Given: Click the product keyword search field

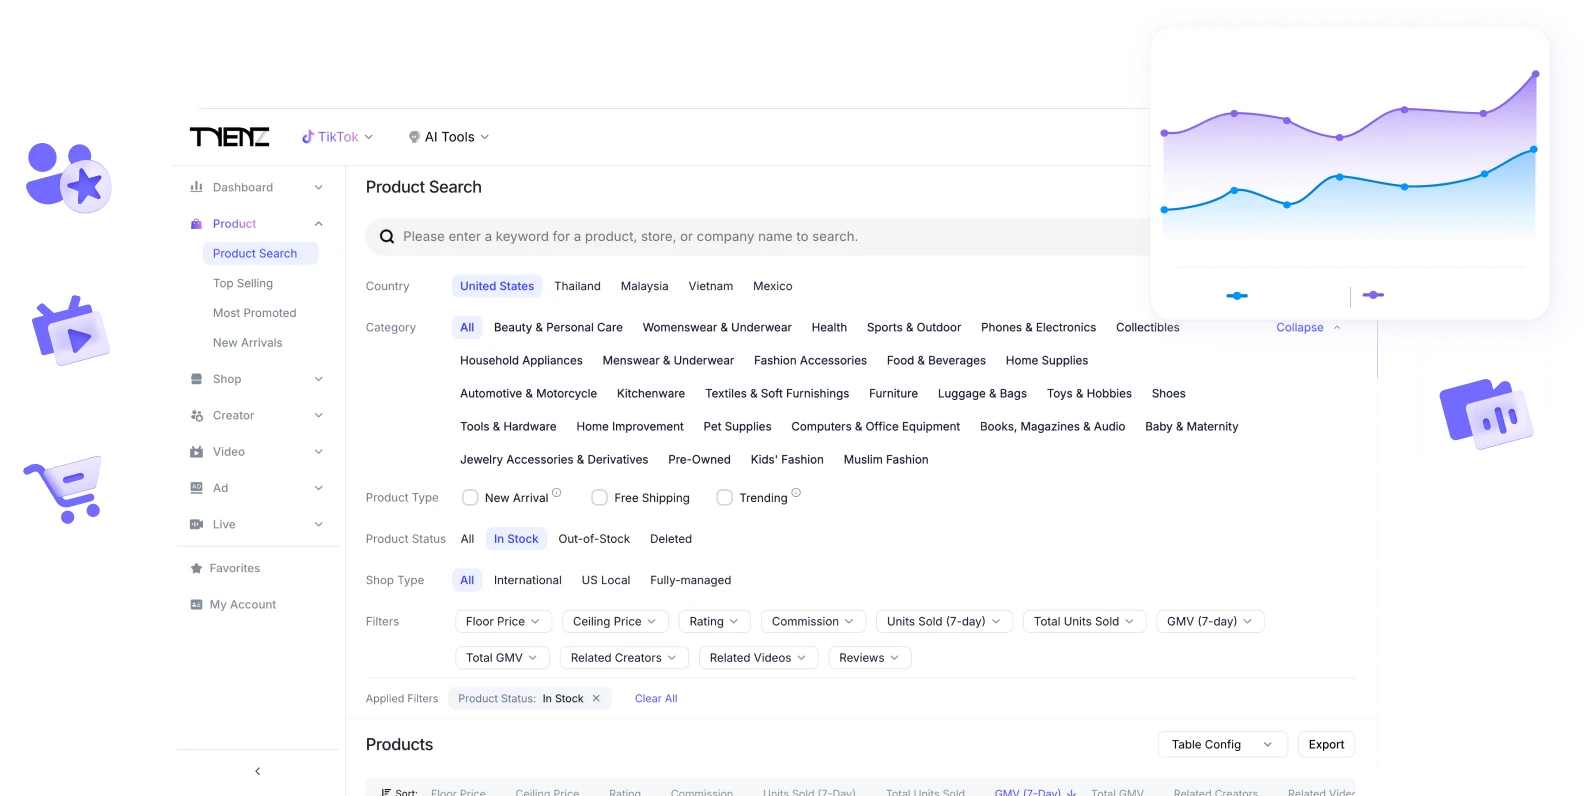Looking at the screenshot, I should tap(760, 237).
